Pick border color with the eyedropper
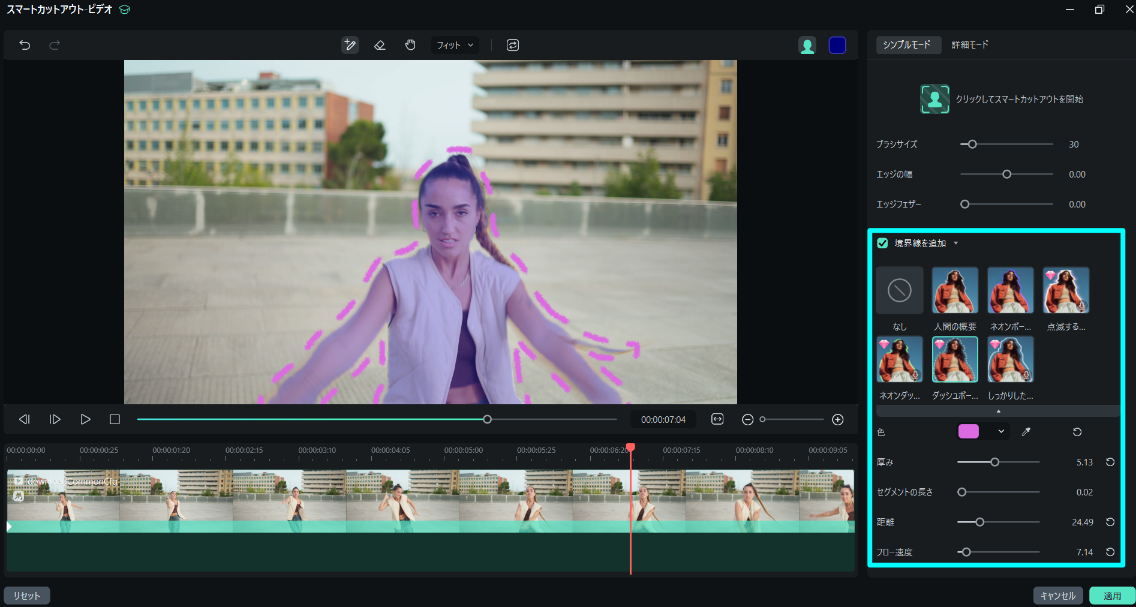1136x607 pixels. 1025,431
